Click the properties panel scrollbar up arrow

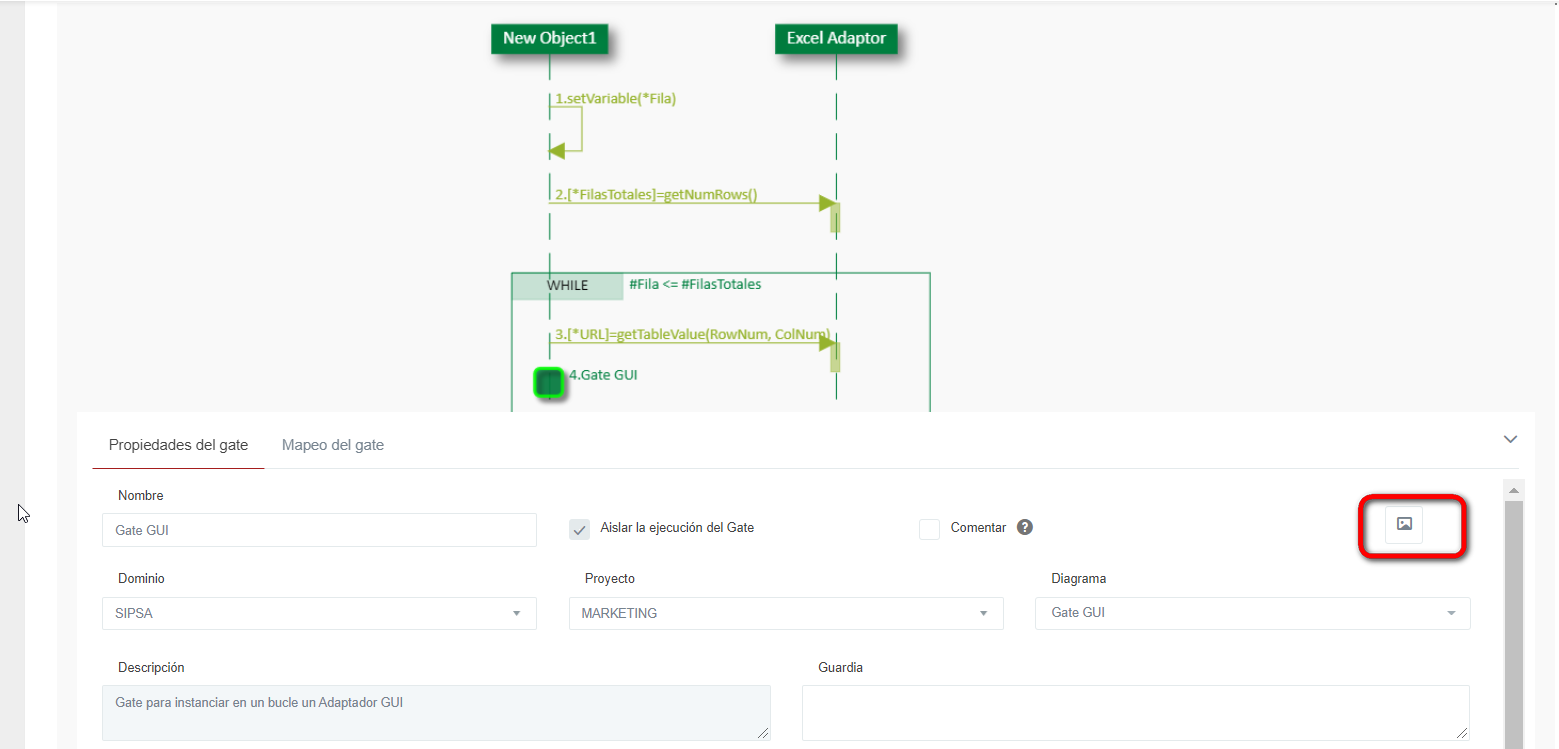[x=1514, y=491]
